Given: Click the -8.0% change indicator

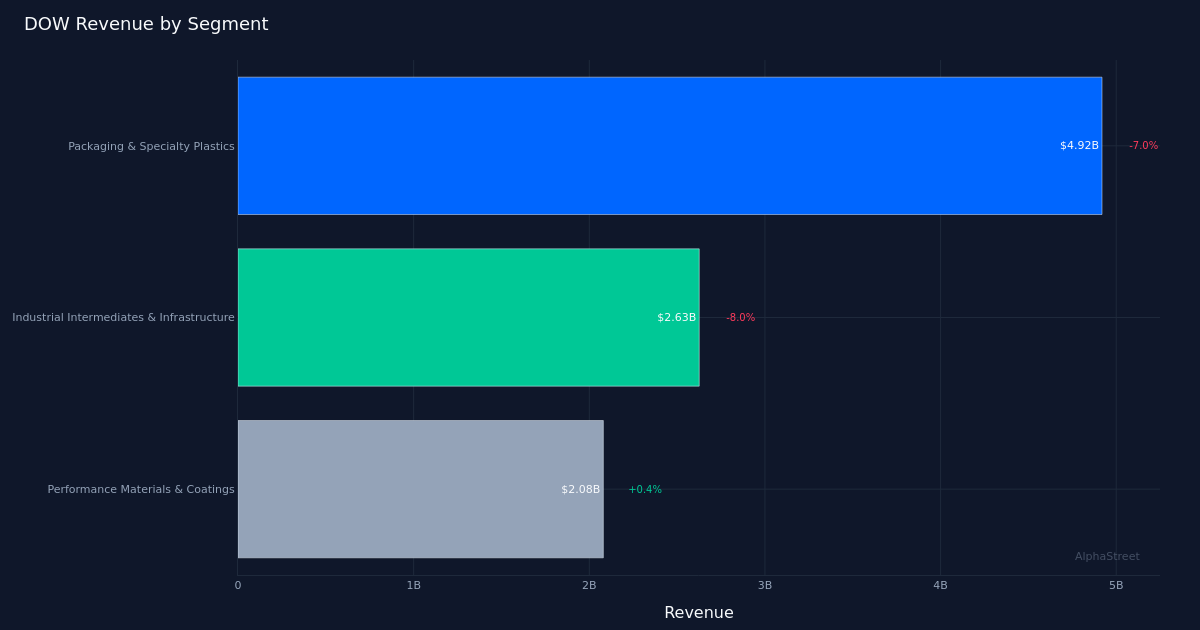Looking at the screenshot, I should 739,317.
